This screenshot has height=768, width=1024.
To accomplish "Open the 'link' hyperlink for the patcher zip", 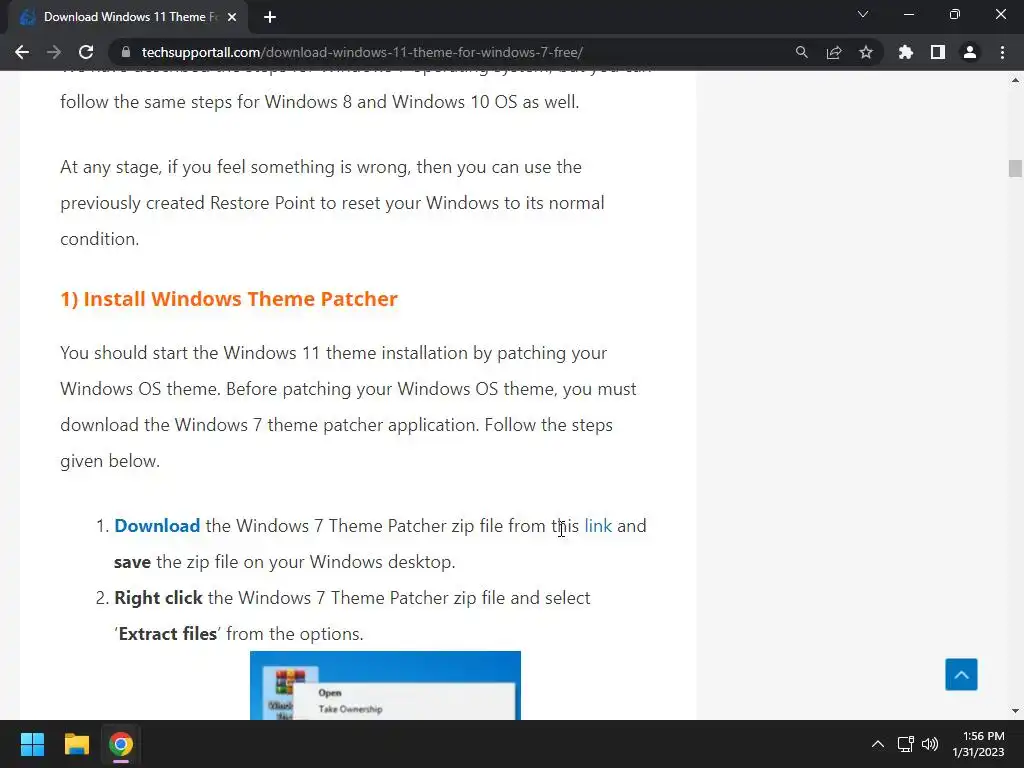I will (x=598, y=526).
